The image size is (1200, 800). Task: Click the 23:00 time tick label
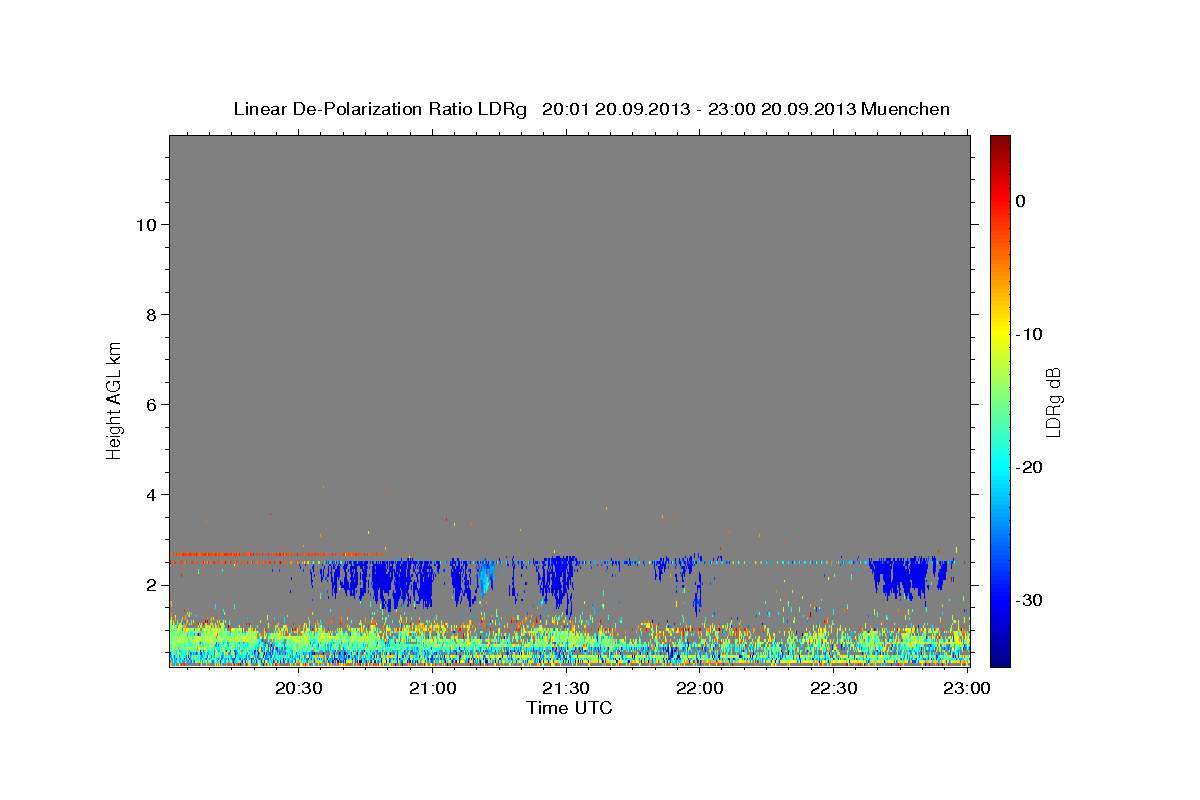[966, 688]
